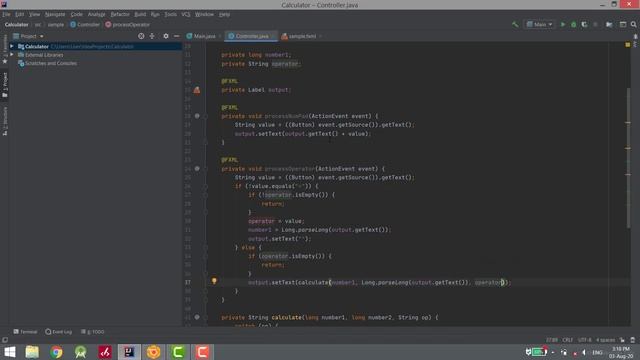Run with coverage icon

click(584, 24)
